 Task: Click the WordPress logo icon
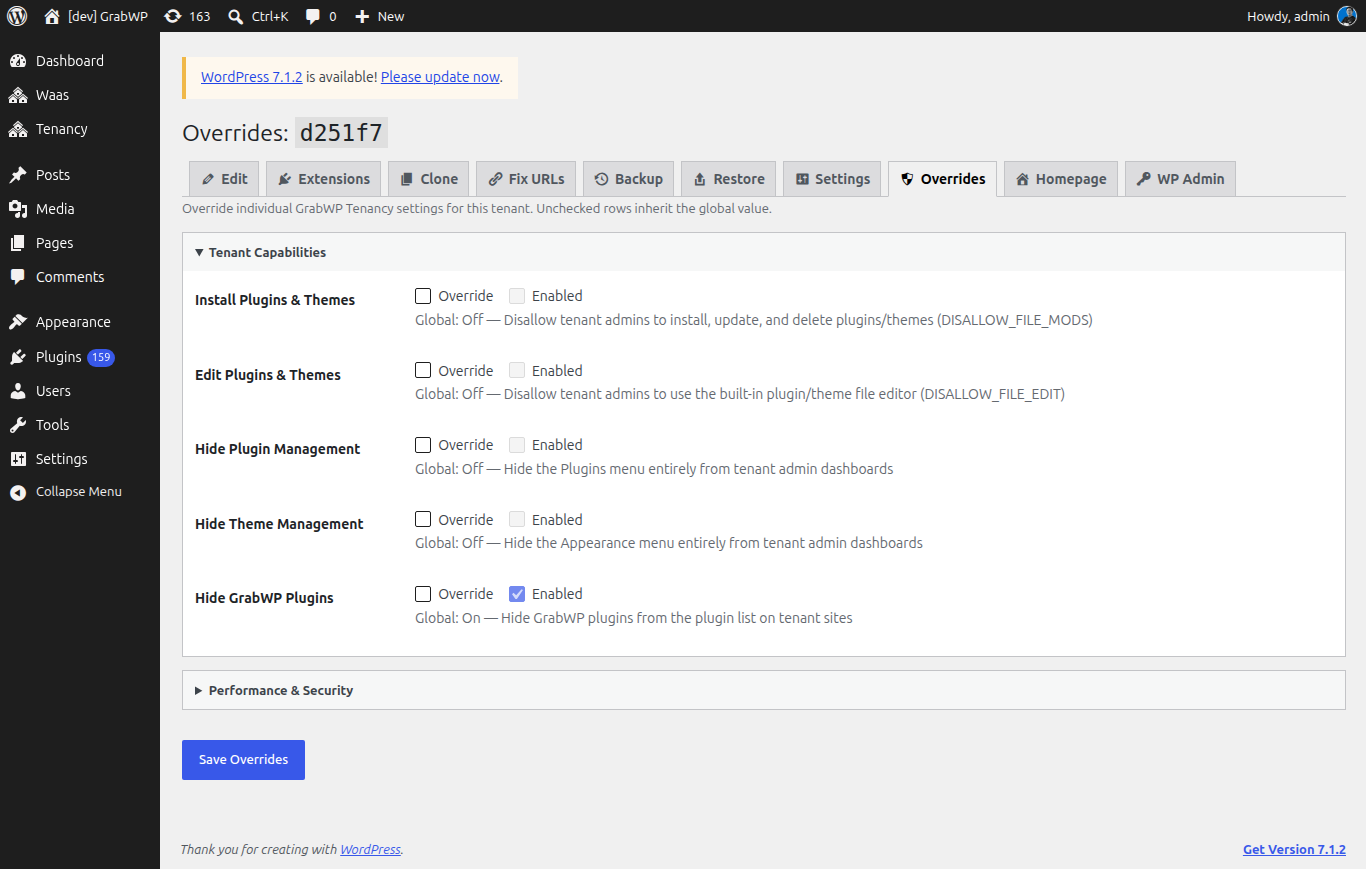pos(17,16)
